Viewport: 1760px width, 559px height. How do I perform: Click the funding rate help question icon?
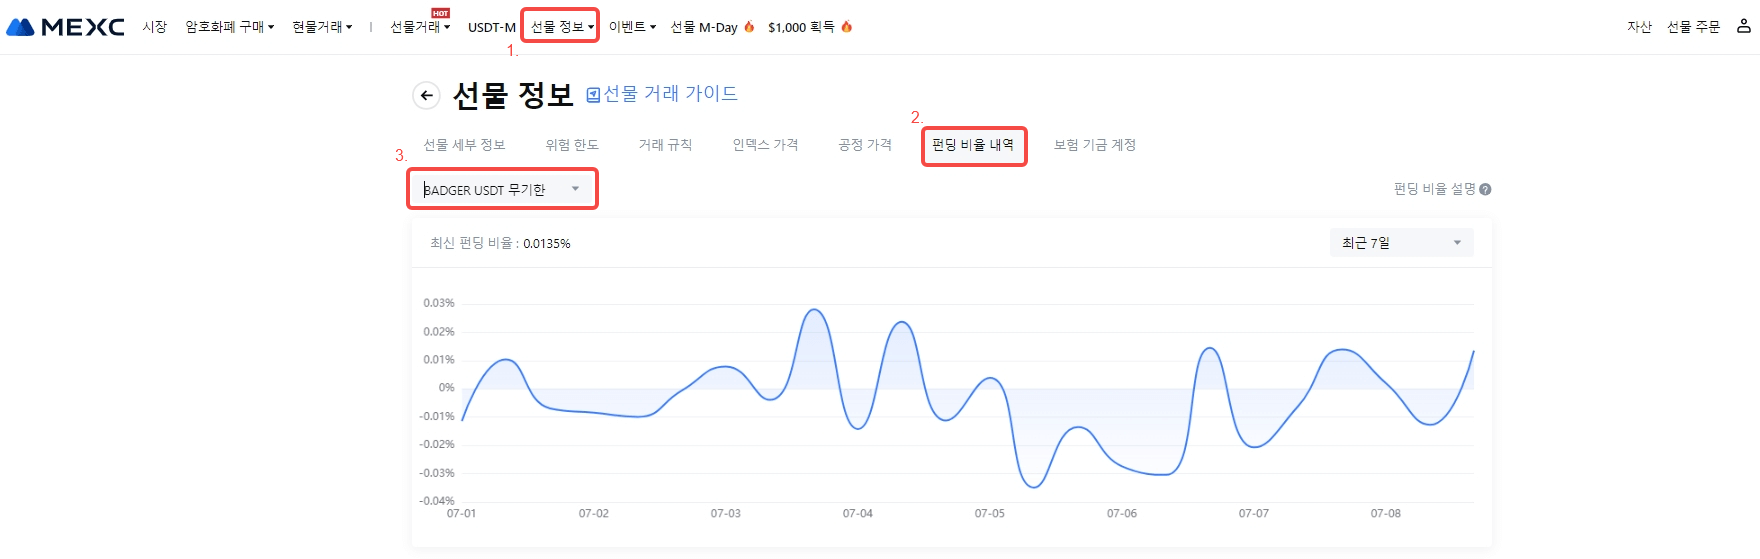click(1485, 189)
